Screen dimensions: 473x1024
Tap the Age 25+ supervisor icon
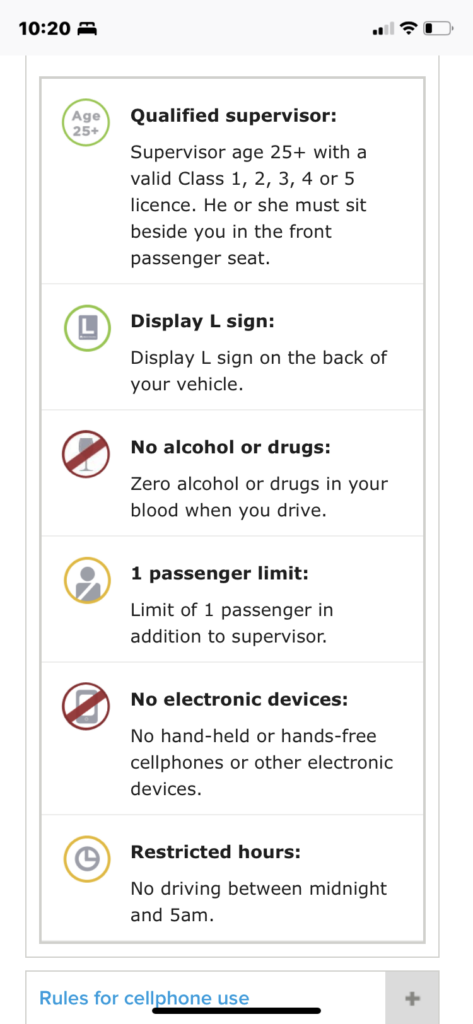86,122
